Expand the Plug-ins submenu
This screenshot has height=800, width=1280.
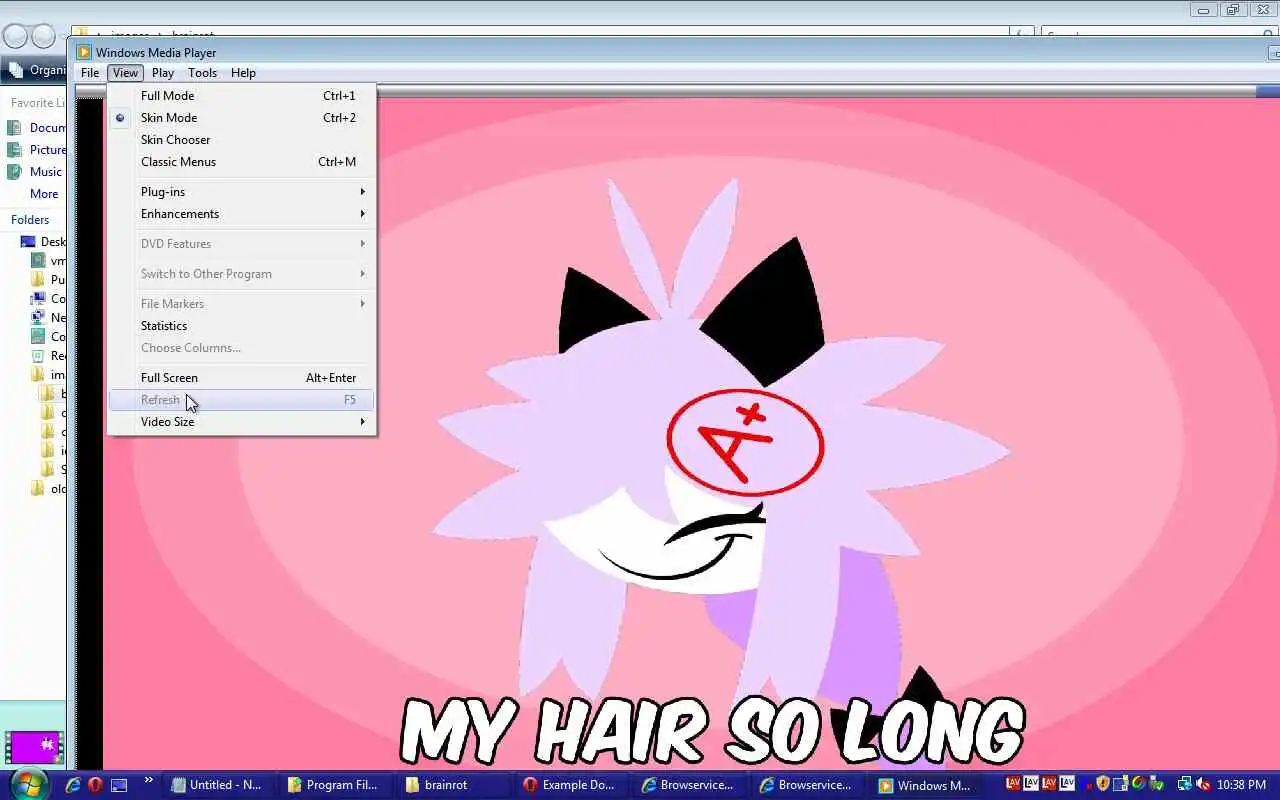coord(241,192)
